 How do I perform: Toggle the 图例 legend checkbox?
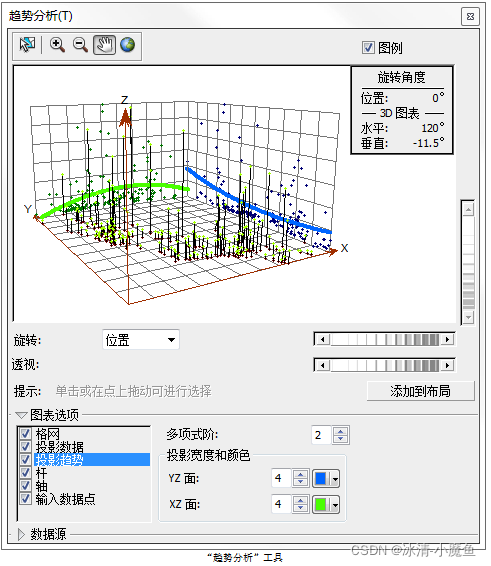click(368, 48)
